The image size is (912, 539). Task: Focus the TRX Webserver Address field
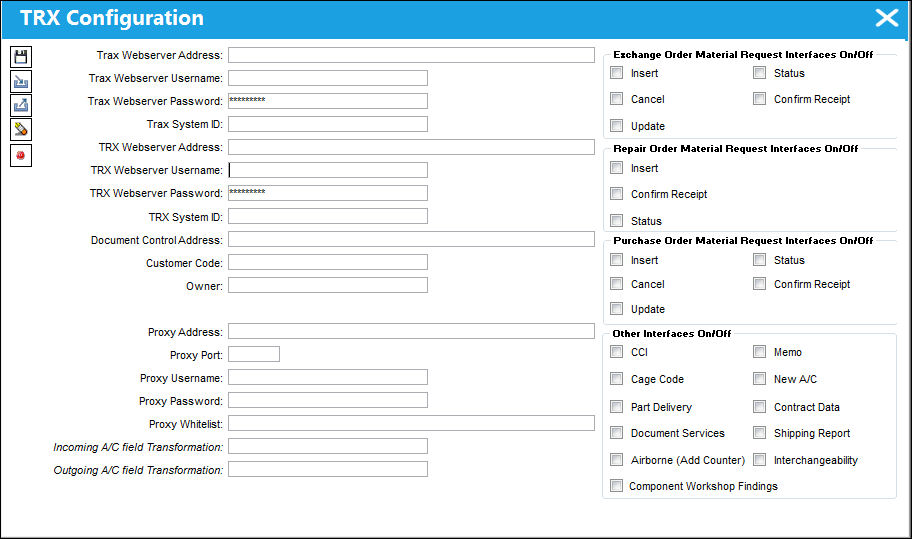[x=411, y=147]
